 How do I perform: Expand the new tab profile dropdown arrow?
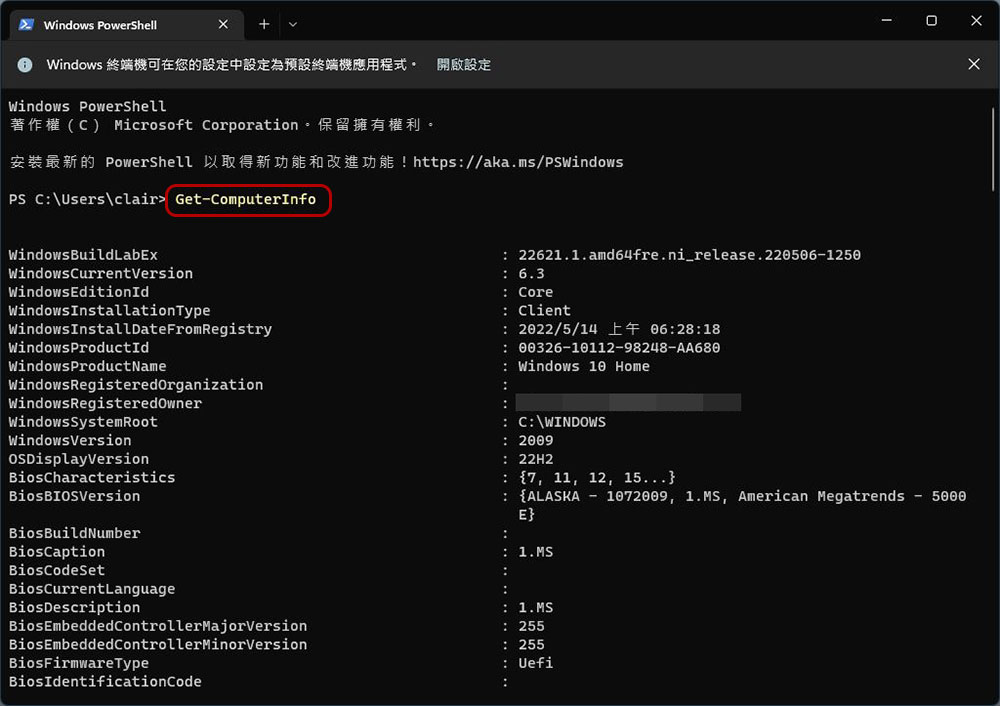coord(293,24)
